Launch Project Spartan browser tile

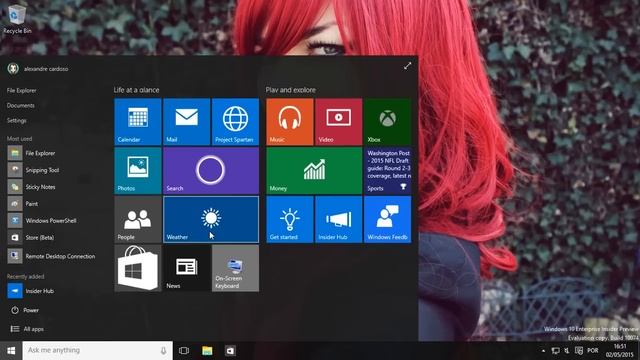click(x=235, y=122)
